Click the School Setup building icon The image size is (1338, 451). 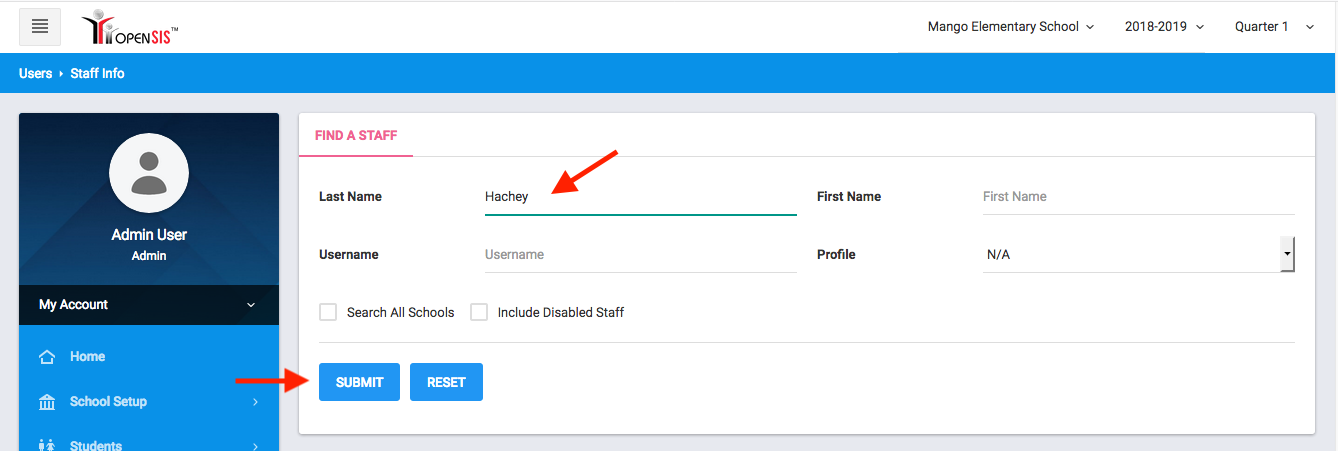(x=46, y=402)
